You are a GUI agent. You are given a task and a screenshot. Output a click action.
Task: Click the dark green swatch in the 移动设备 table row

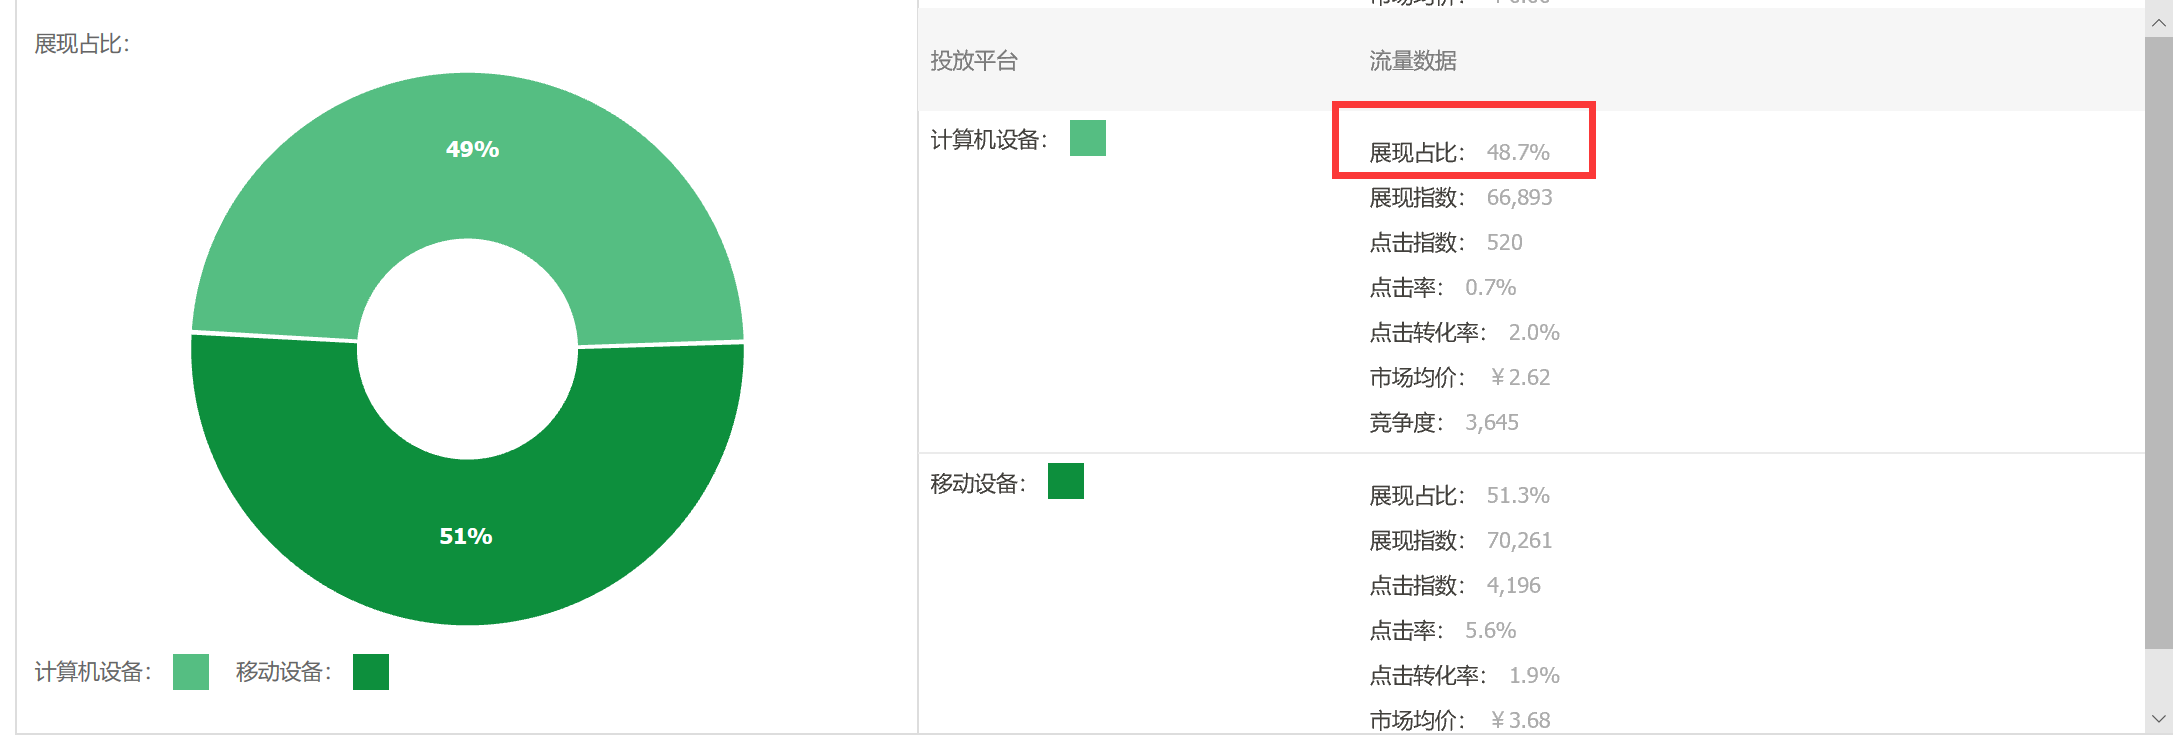(x=1066, y=481)
